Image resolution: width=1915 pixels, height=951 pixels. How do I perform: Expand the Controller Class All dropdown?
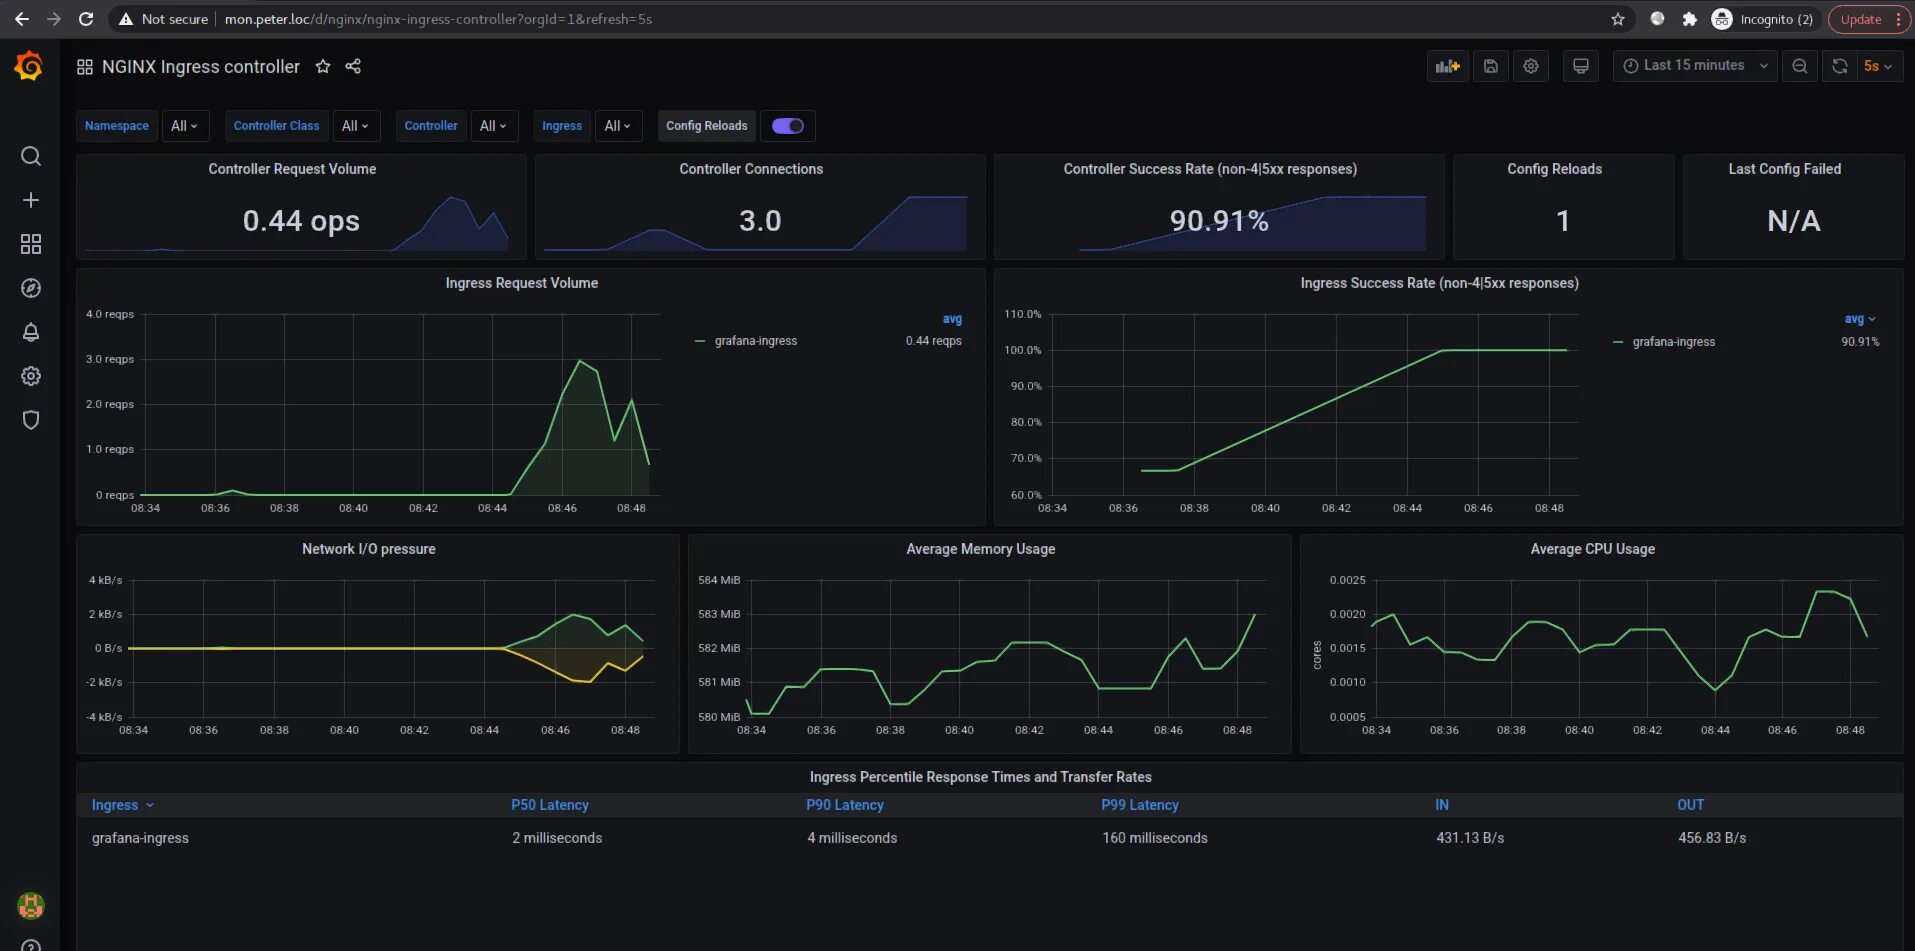point(355,126)
